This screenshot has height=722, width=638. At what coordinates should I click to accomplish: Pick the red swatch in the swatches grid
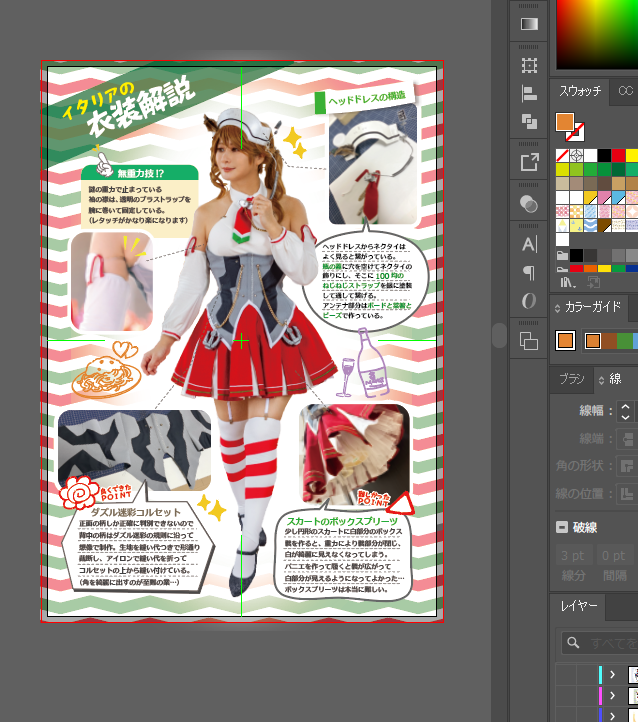point(619,155)
